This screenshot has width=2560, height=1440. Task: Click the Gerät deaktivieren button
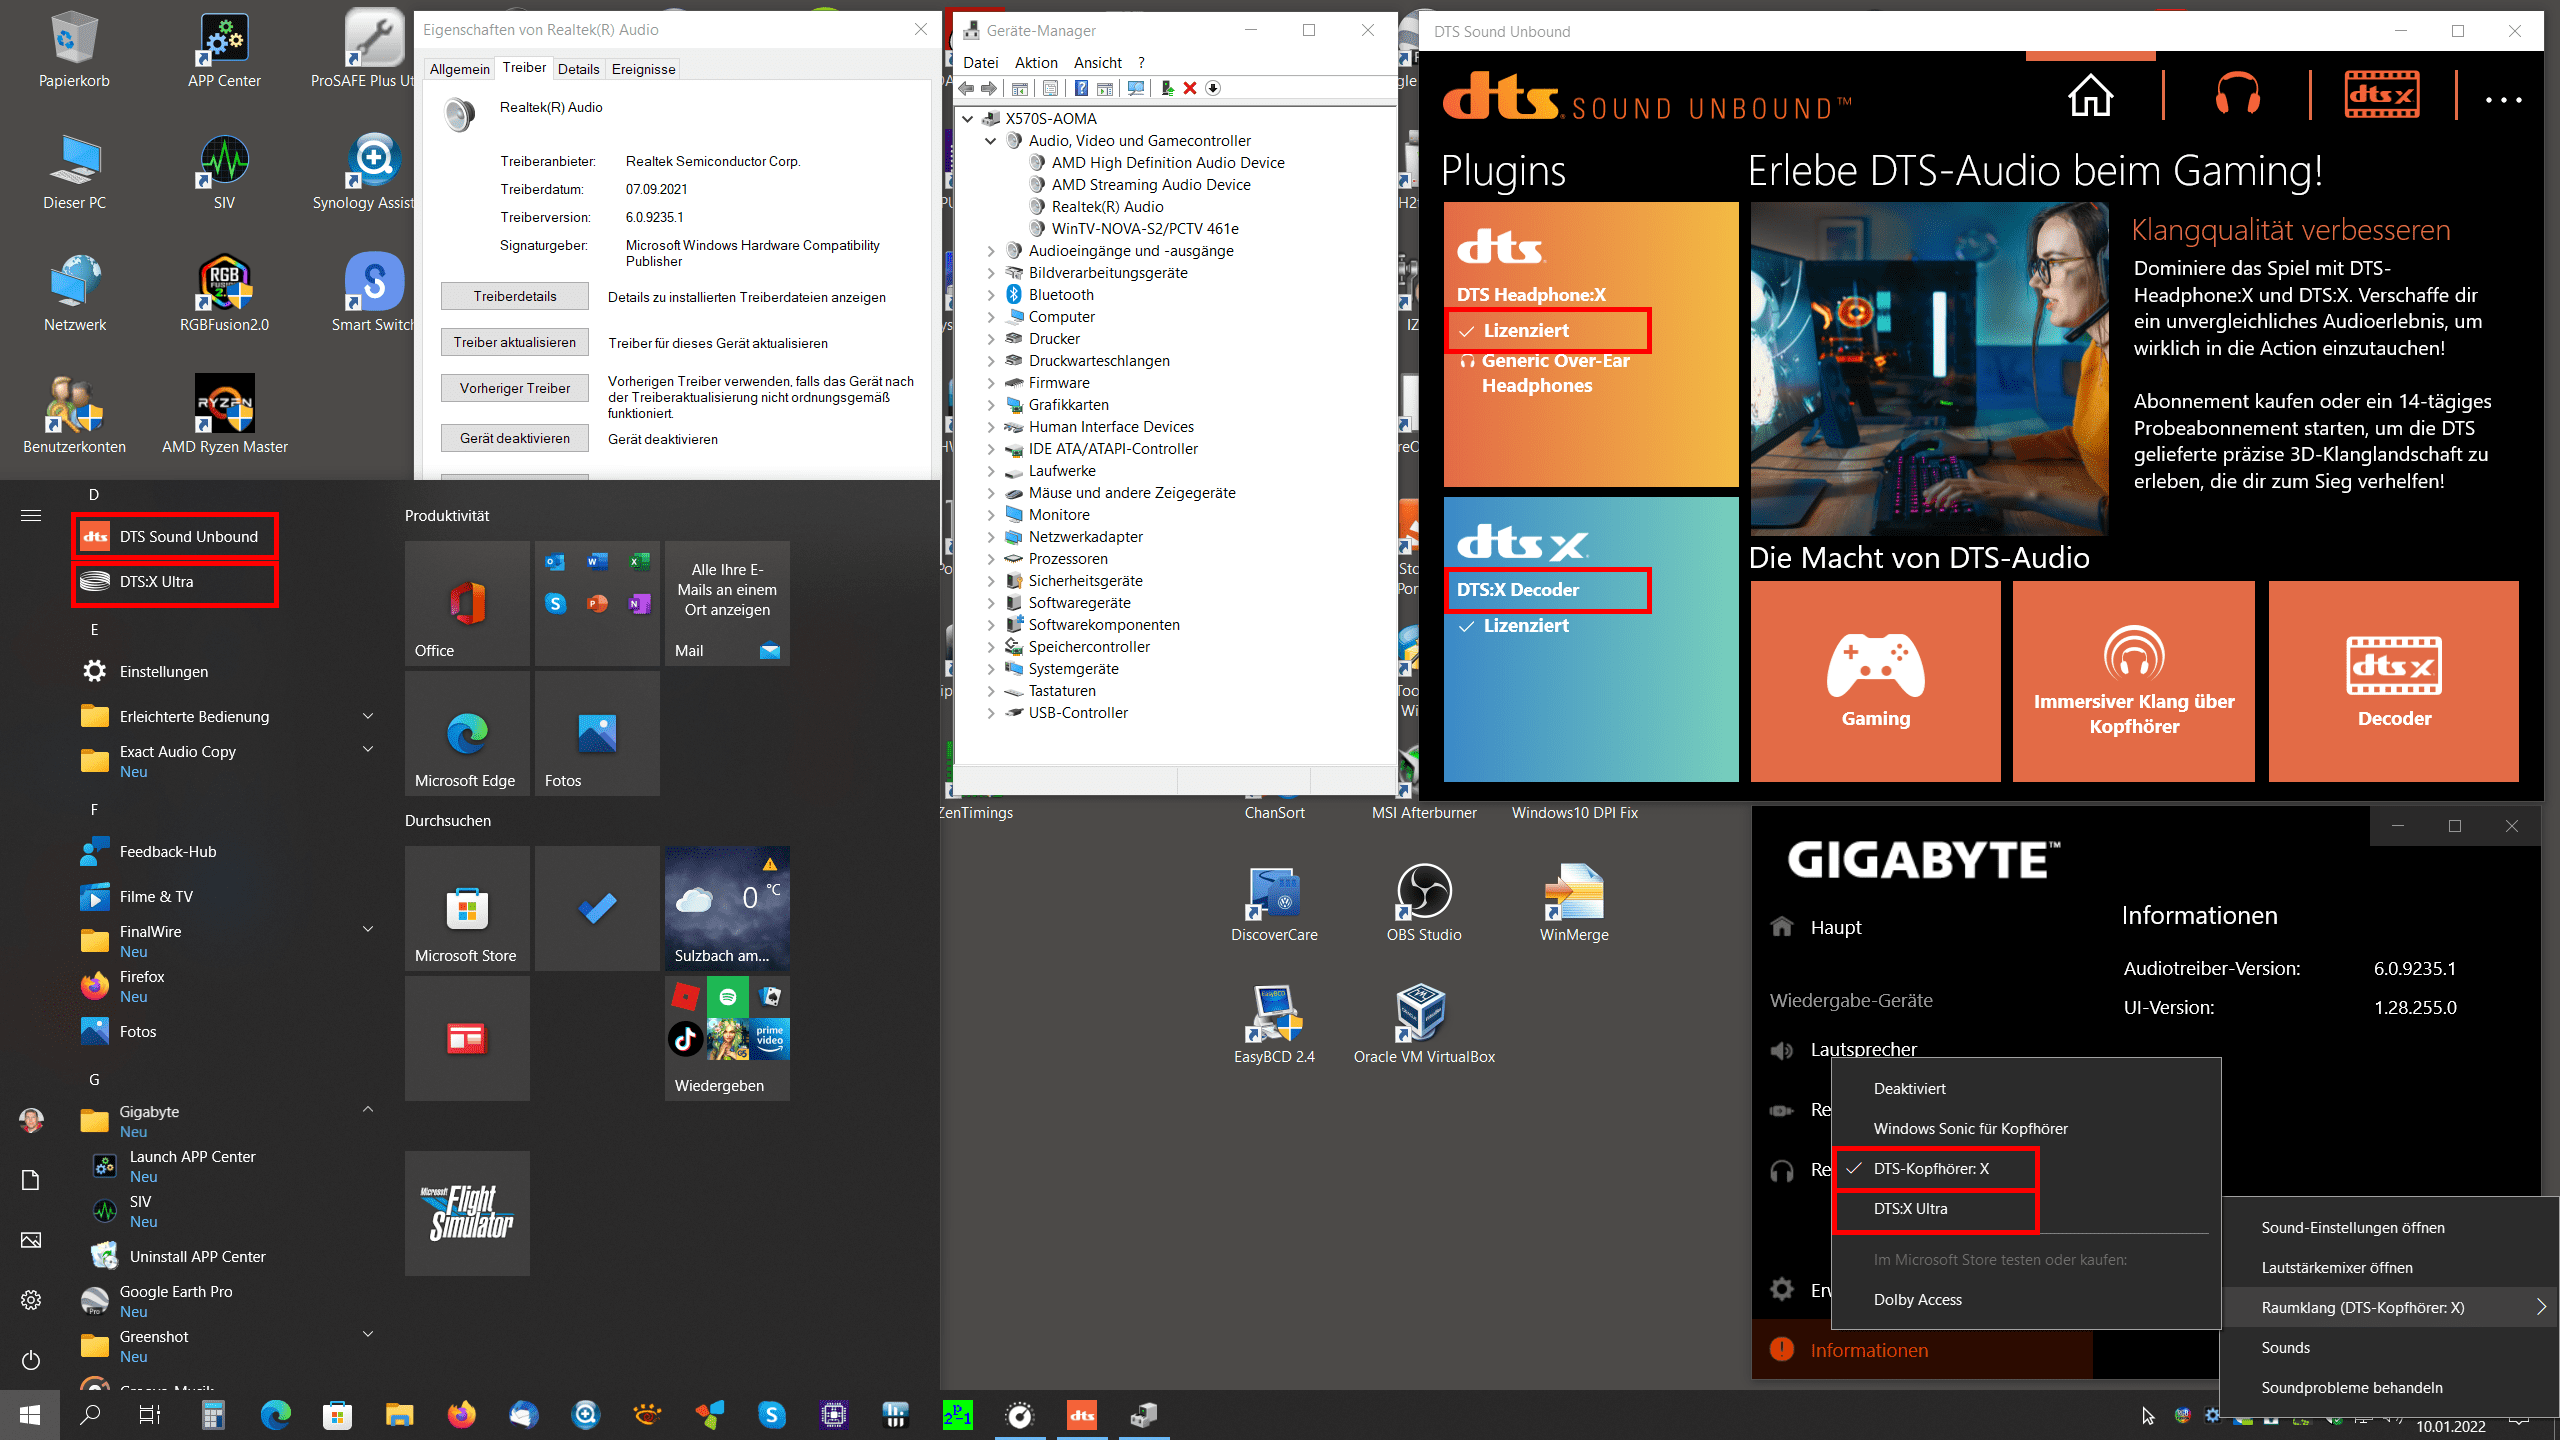[x=515, y=439]
